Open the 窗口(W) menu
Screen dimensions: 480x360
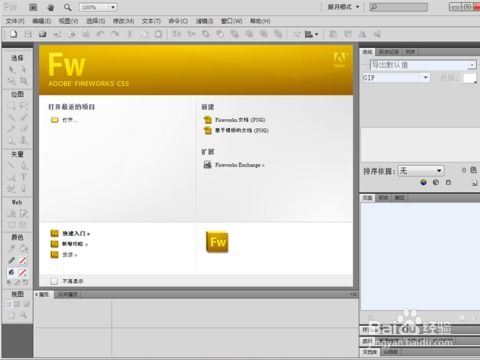[231, 21]
